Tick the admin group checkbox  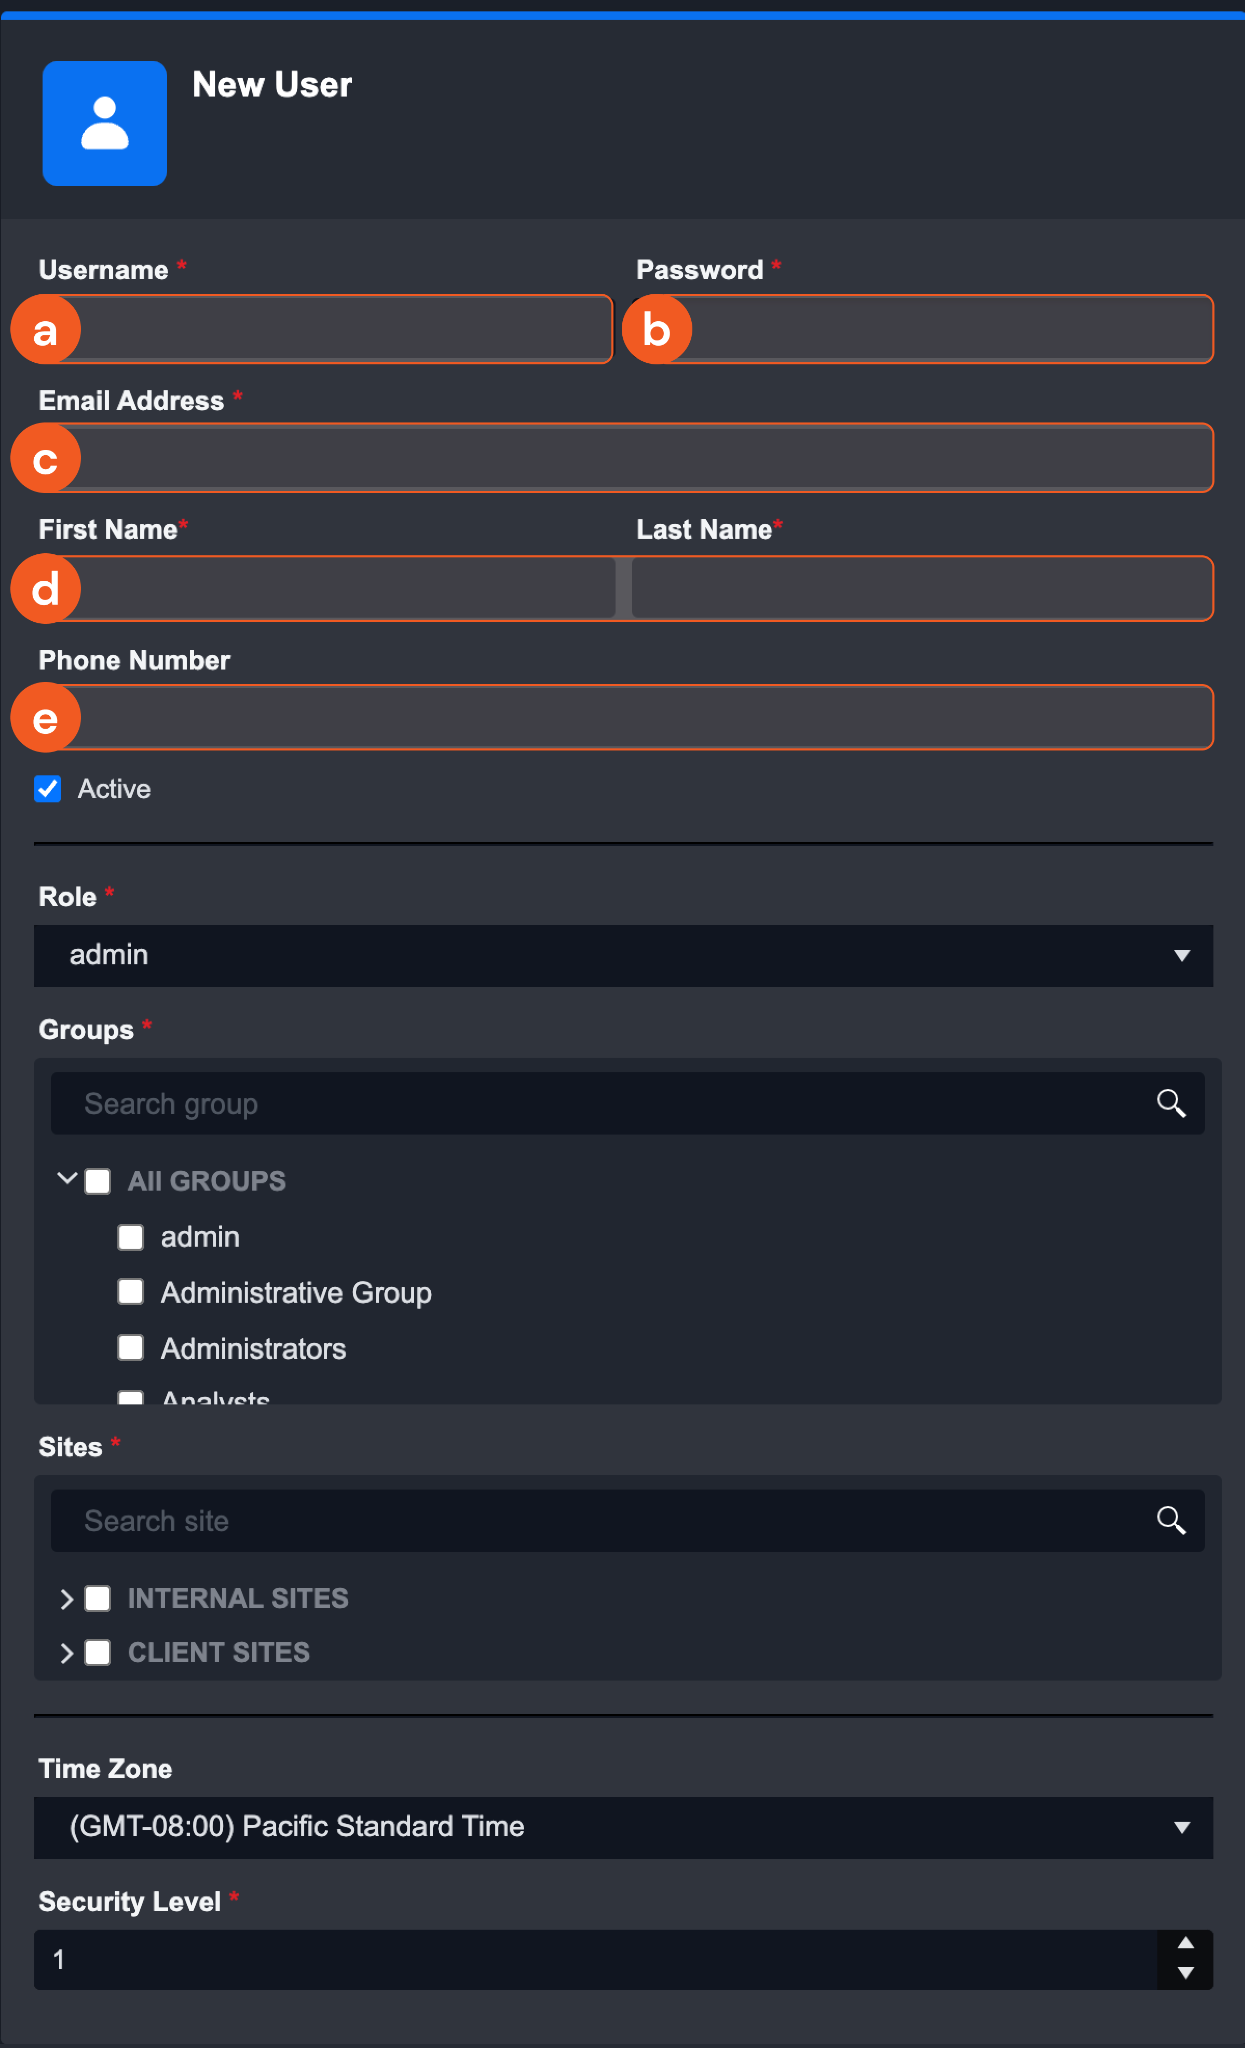(131, 1237)
